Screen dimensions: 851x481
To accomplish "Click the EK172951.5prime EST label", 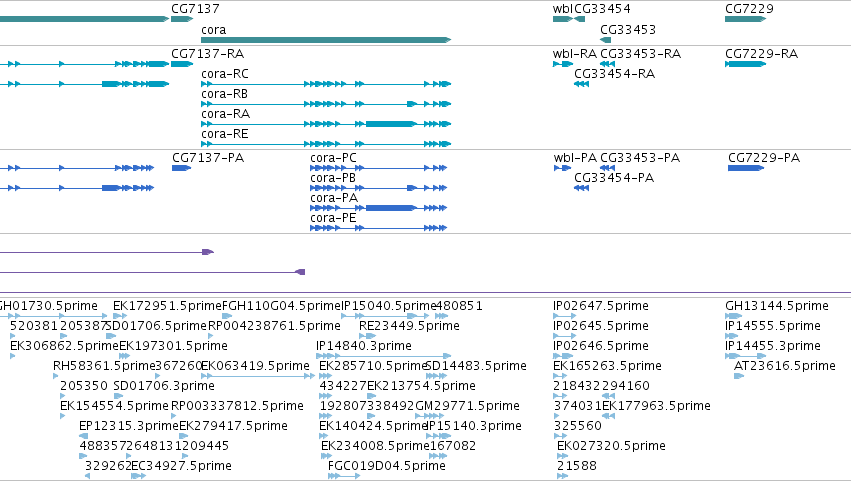I will coord(167,306).
